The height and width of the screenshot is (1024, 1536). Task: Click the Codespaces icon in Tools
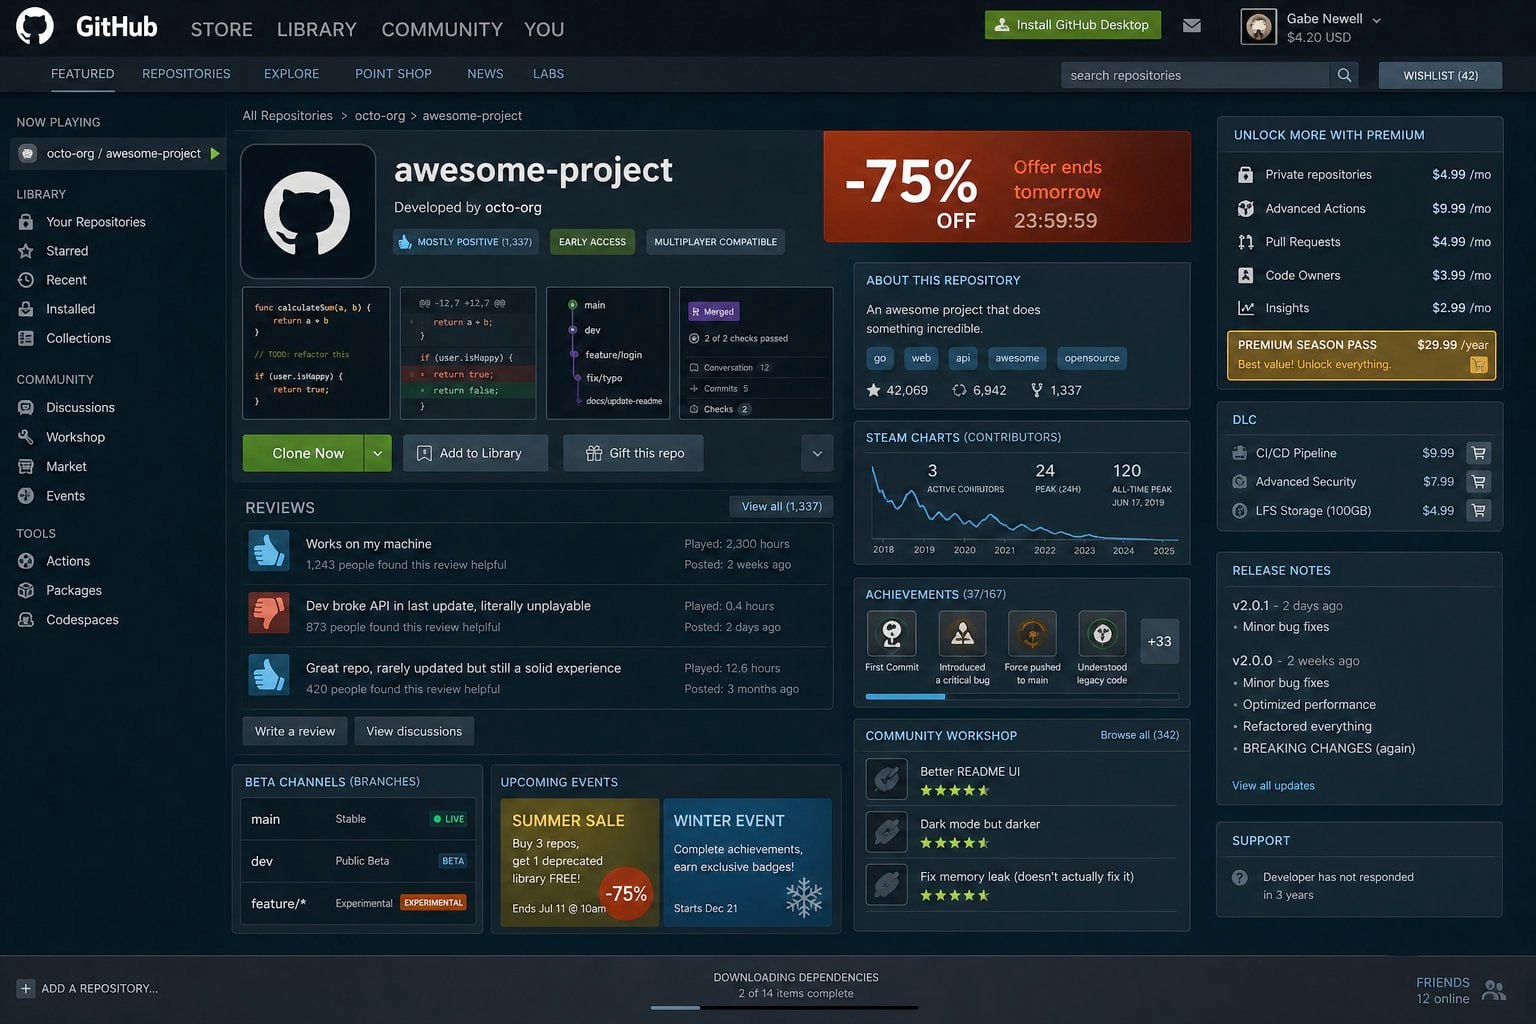[26, 620]
